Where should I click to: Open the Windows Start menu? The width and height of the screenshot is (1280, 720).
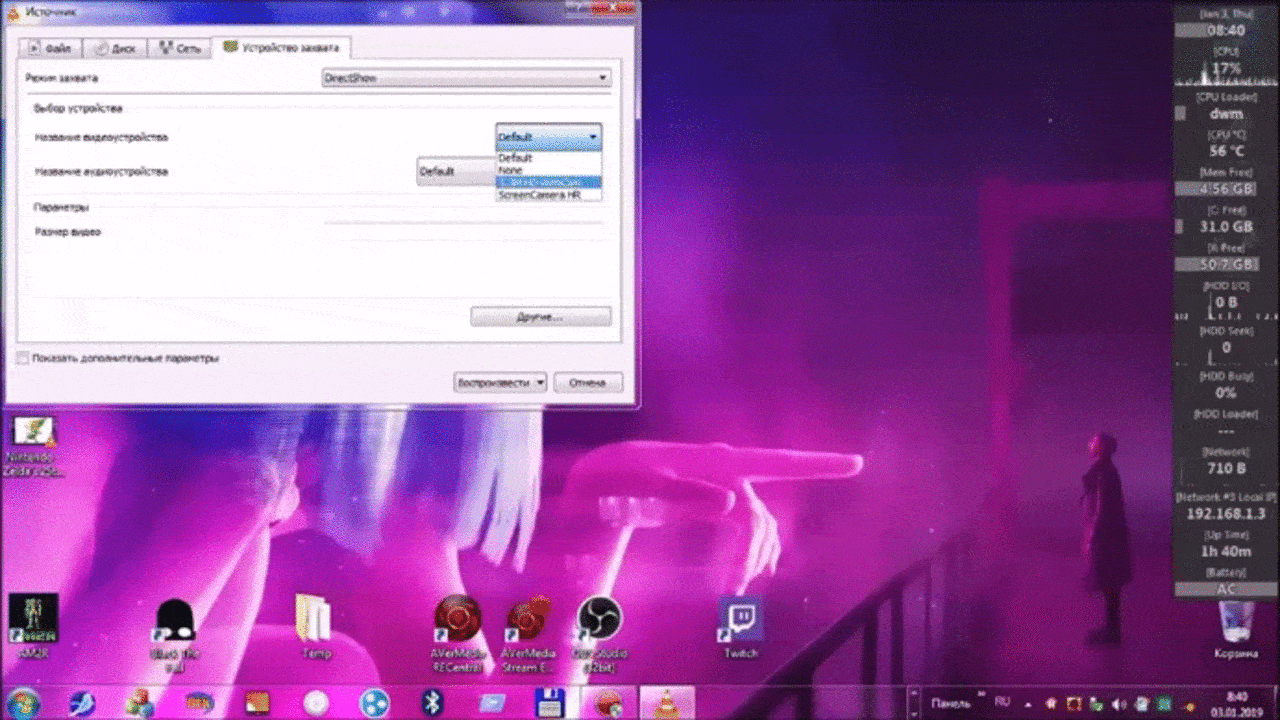click(24, 702)
